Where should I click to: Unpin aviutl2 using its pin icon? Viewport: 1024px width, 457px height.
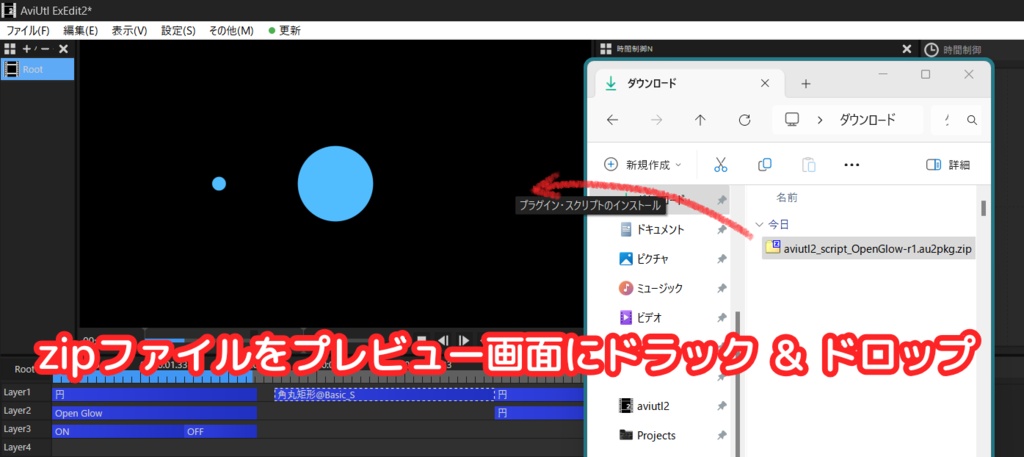[722, 406]
